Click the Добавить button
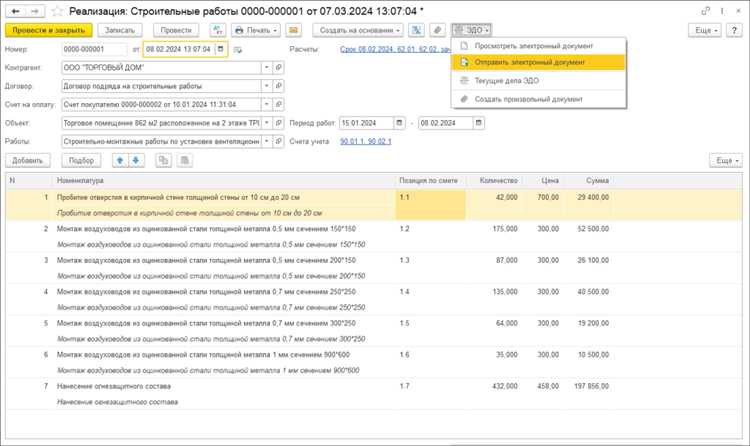 [x=28, y=160]
